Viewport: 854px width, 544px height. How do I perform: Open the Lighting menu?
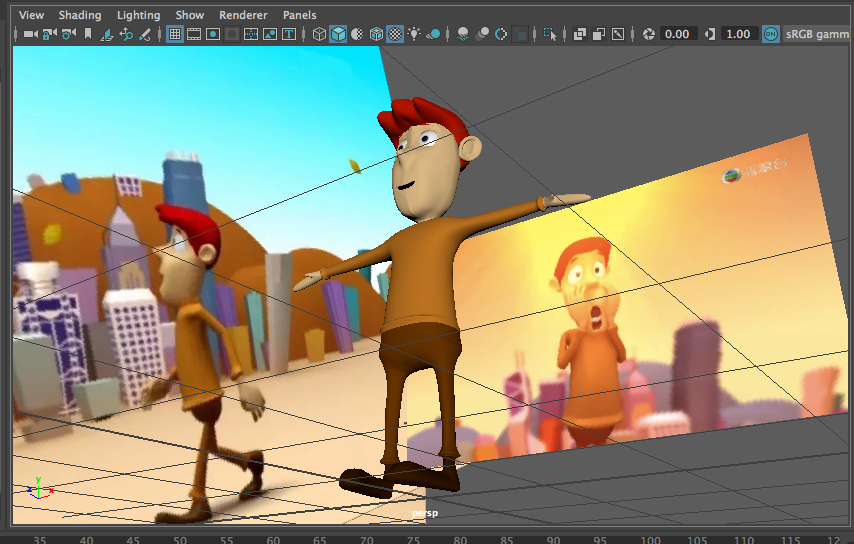tap(138, 15)
